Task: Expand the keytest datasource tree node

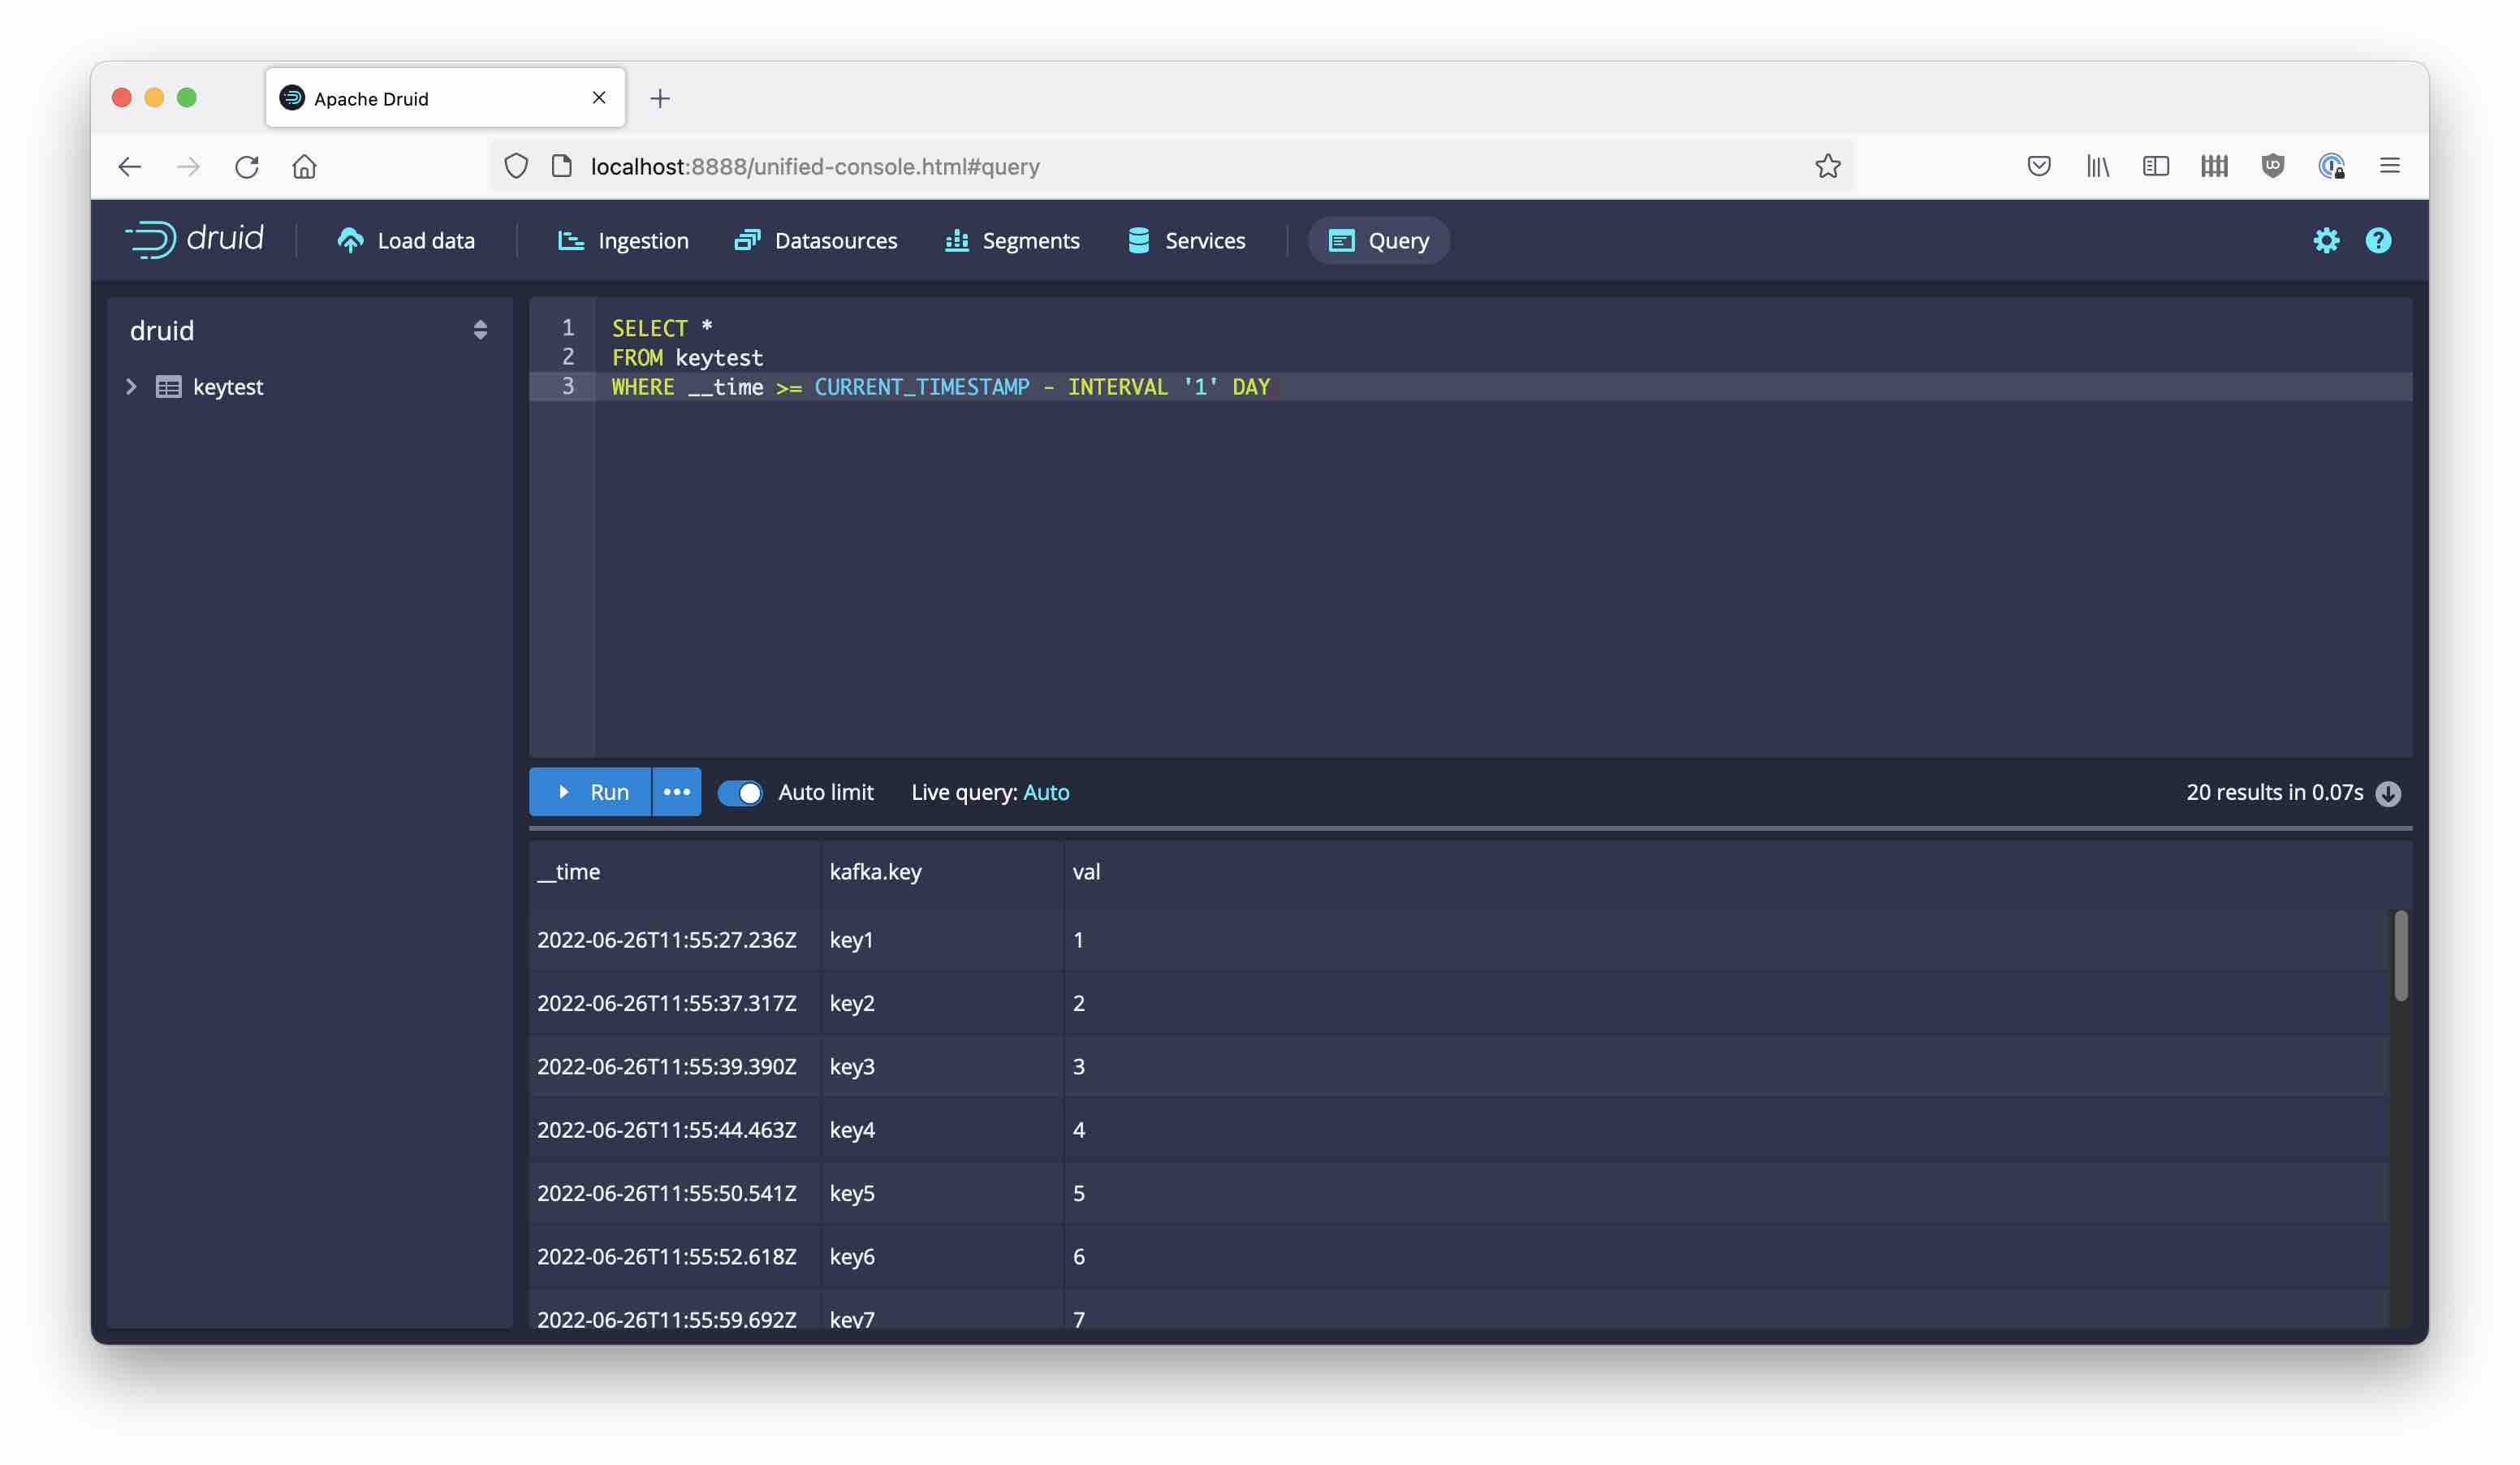Action: pyautogui.click(x=131, y=387)
